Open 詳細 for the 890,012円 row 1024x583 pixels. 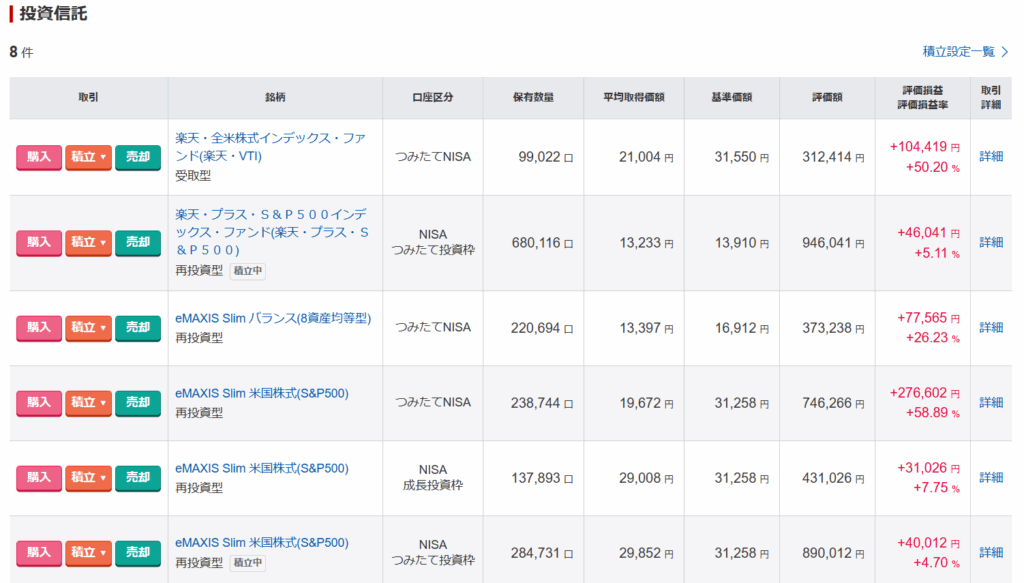[991, 552]
